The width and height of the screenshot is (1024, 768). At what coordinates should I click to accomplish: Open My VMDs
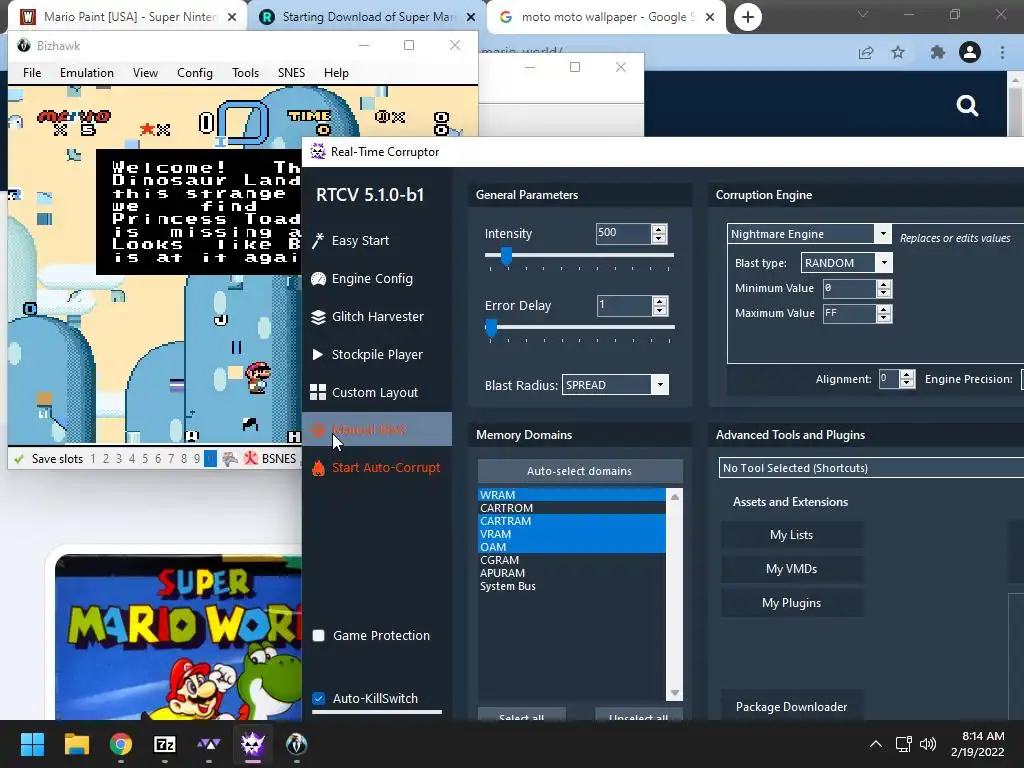coord(792,569)
